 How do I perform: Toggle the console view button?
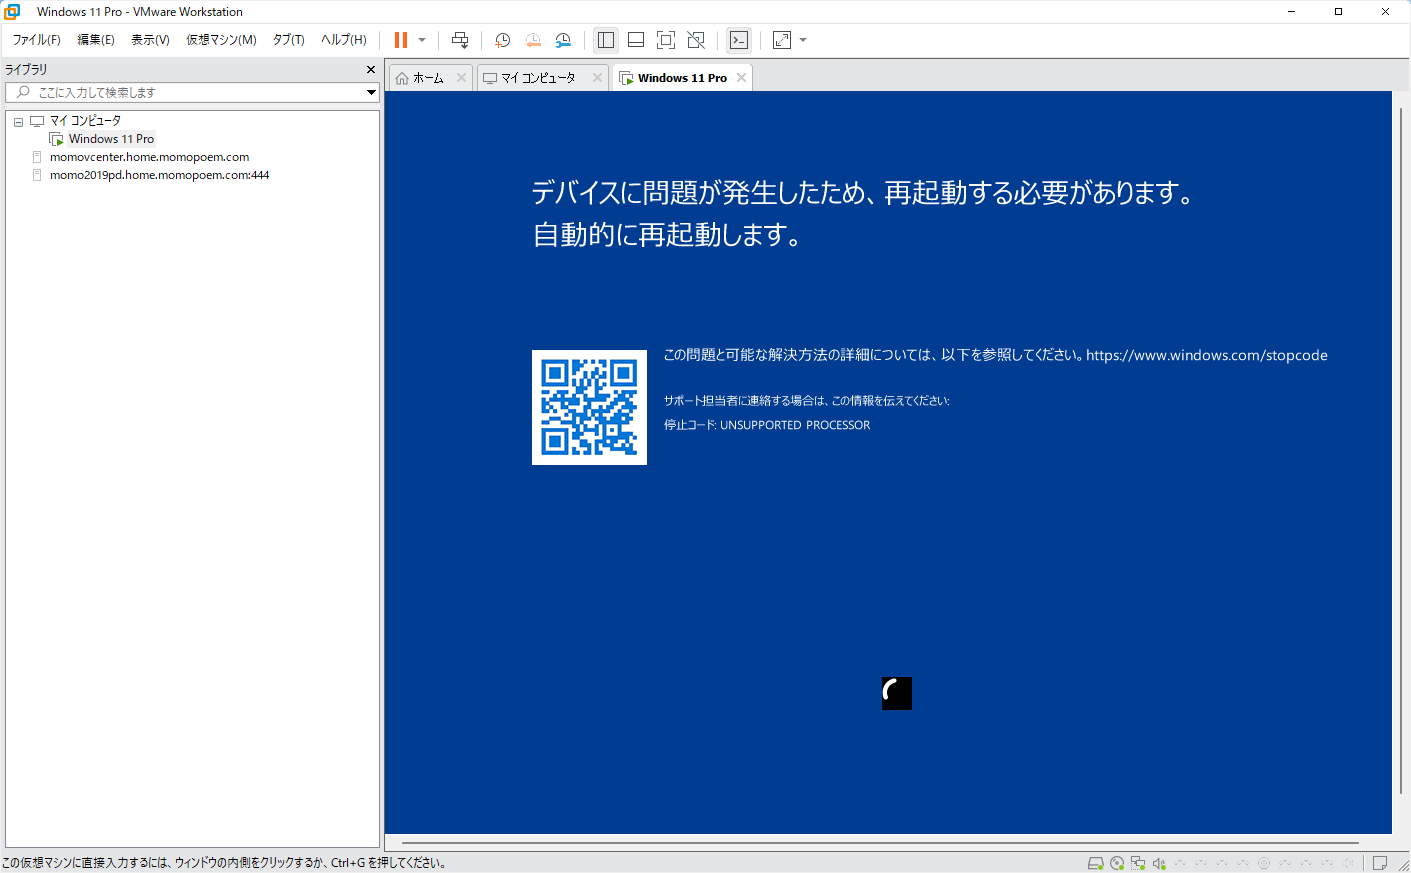(739, 40)
